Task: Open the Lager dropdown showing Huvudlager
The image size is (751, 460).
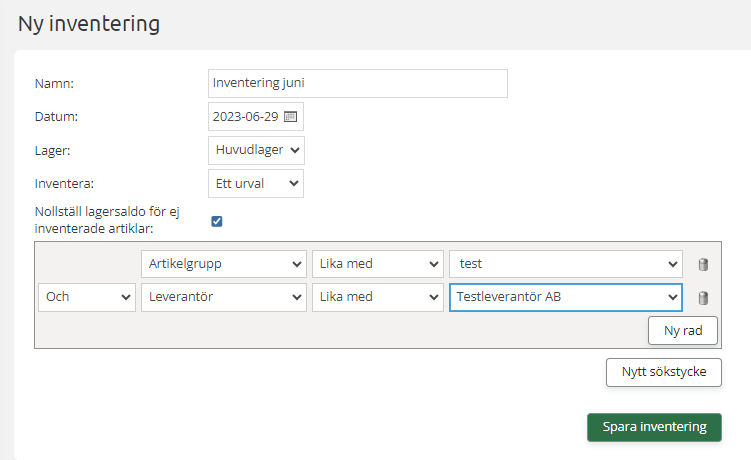Action: pos(256,150)
